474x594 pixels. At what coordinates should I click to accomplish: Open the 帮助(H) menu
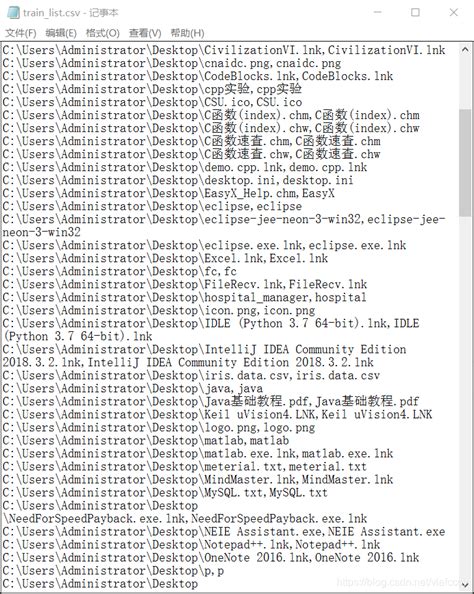188,33
